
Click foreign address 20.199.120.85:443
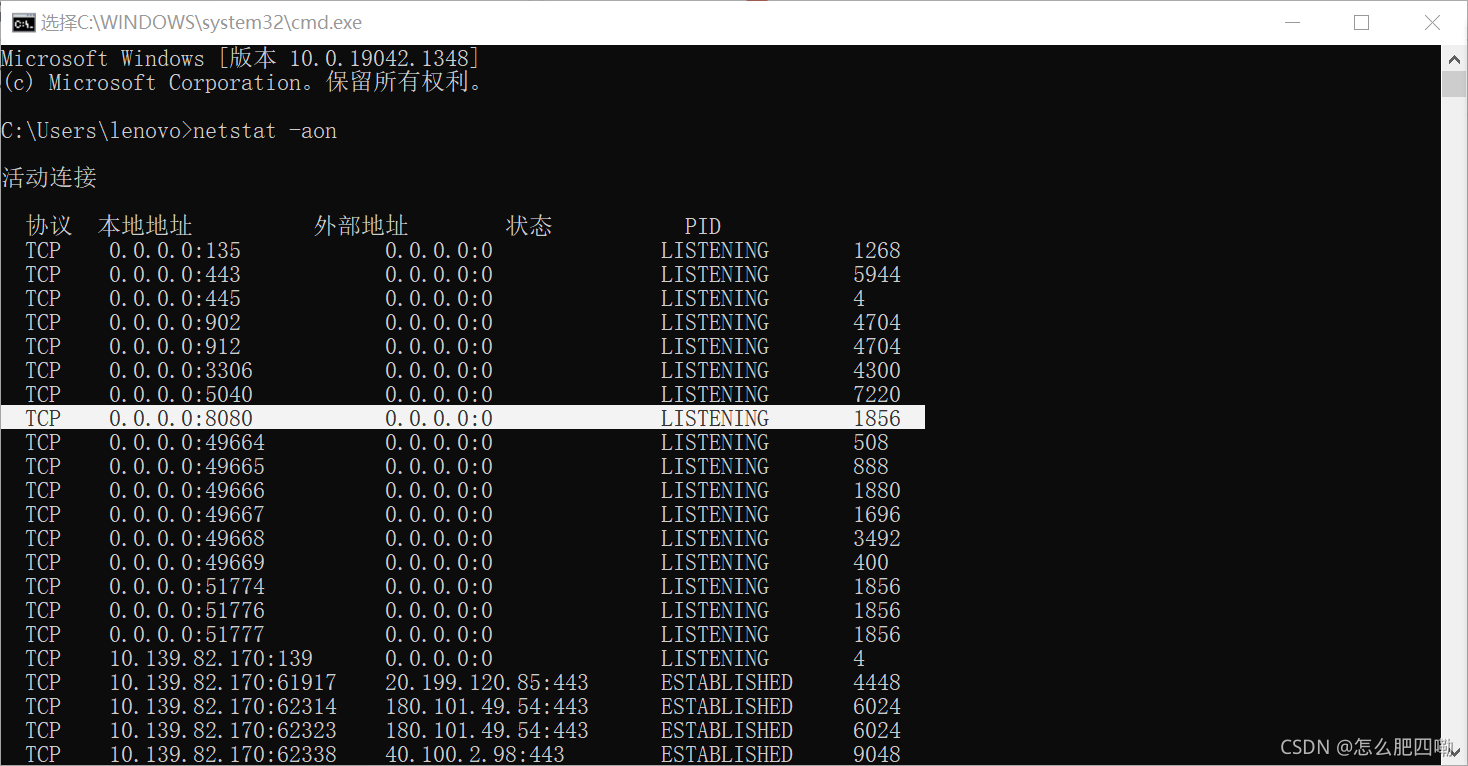coord(487,683)
